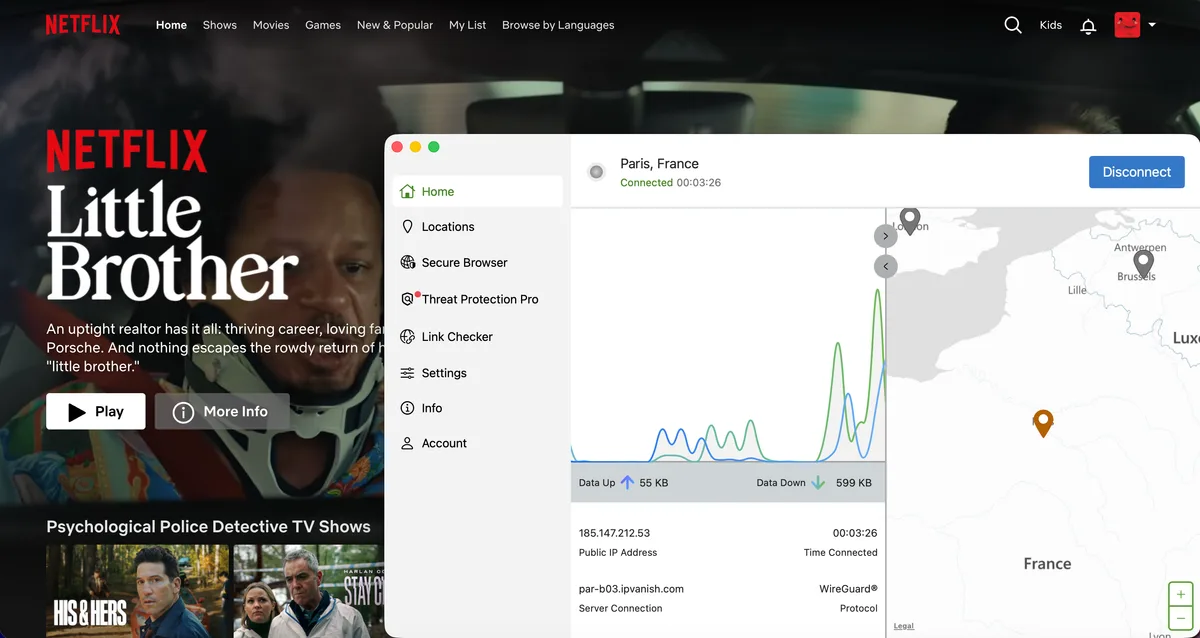
Task: Minimize the VPN window with yellow button
Action: click(x=416, y=147)
